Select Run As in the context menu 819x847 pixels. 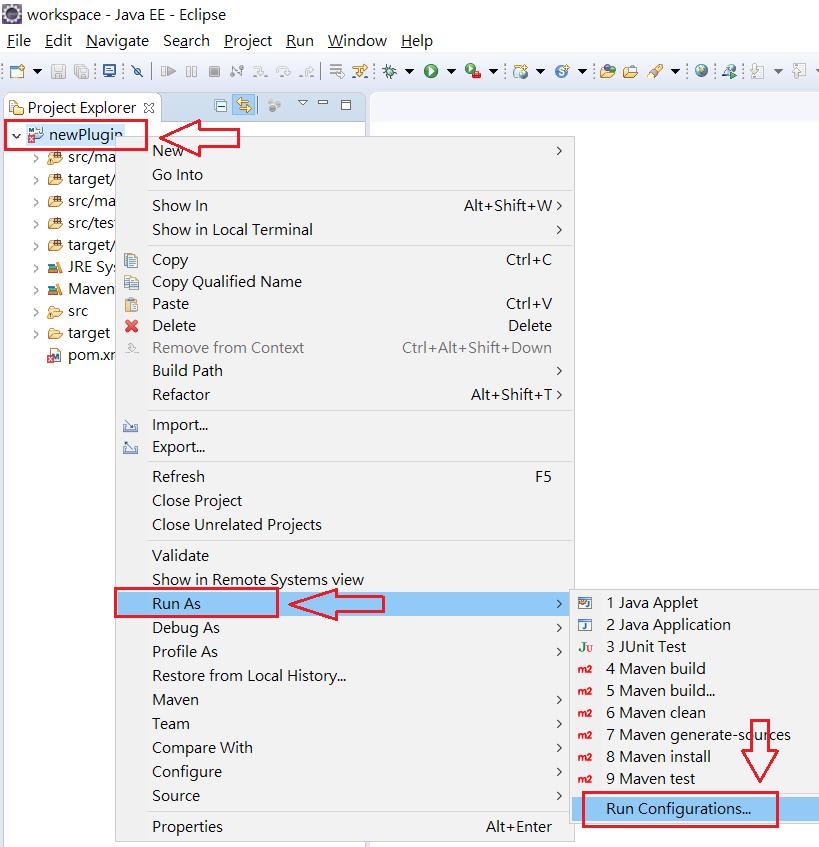(343, 603)
